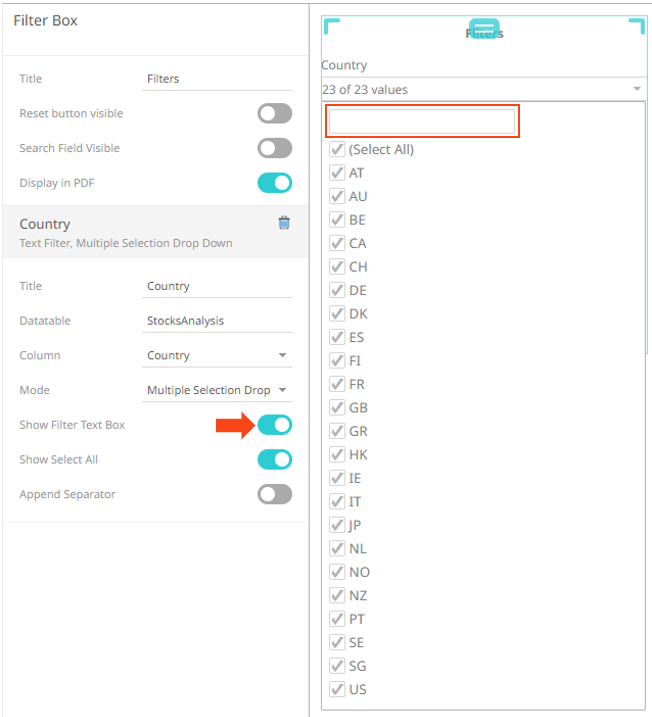Screen dimensions: 652x717
Task: Disable the Display in PDF toggle
Action: pos(274,183)
